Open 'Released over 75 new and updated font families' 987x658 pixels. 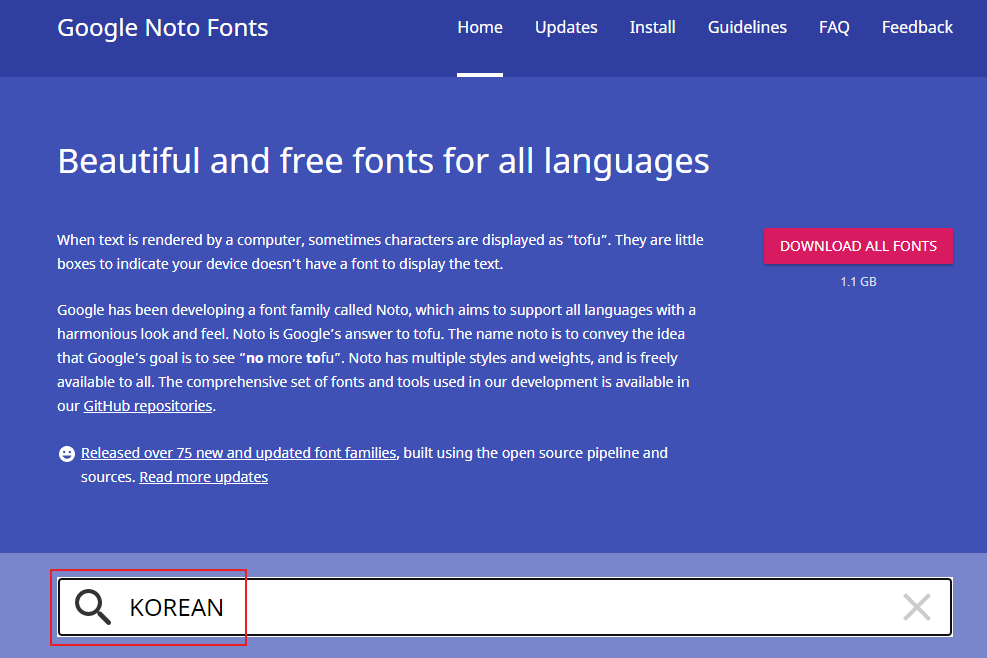(x=239, y=453)
